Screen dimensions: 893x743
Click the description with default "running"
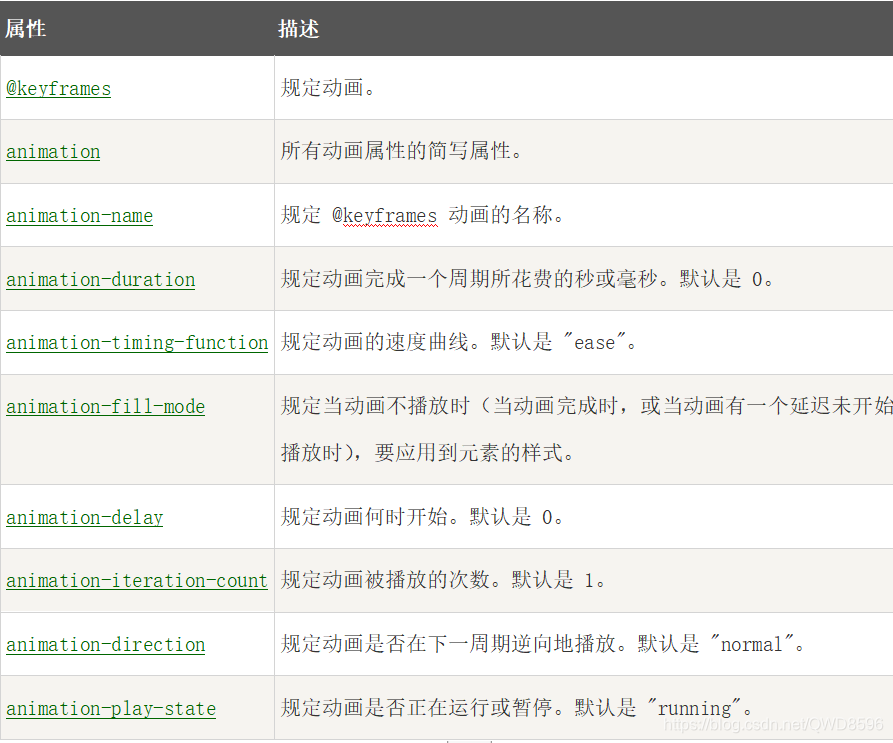coord(517,708)
